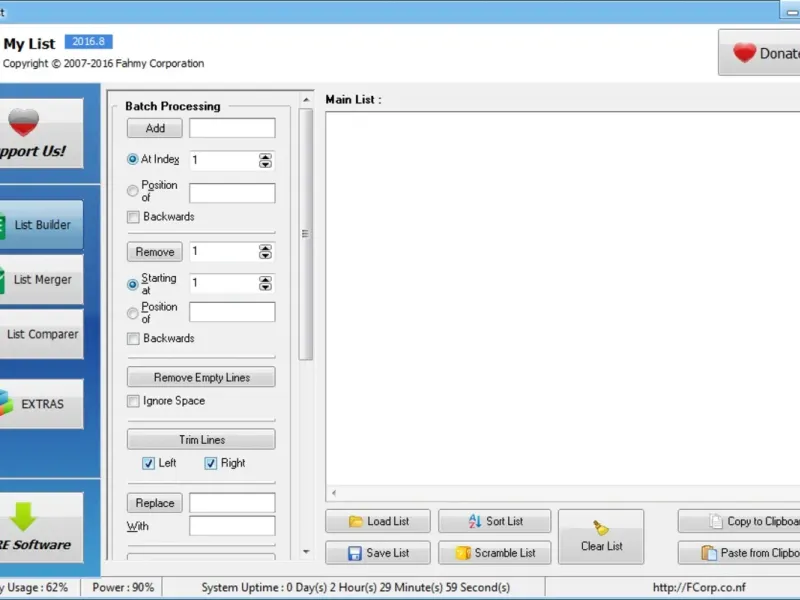Decrease the Starting at value

click(265, 287)
